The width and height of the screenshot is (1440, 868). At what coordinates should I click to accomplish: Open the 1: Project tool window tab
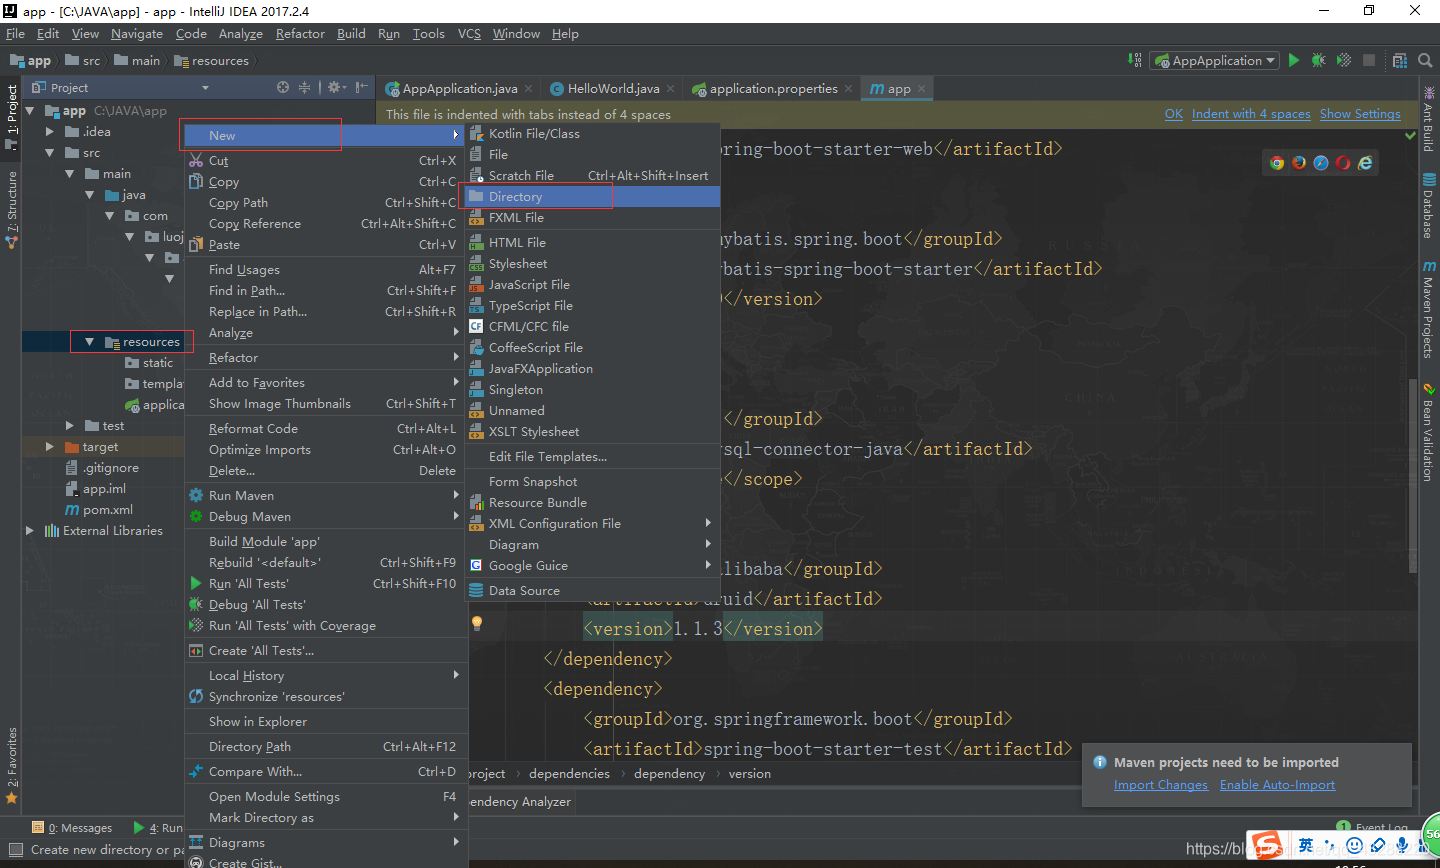[x=11, y=116]
